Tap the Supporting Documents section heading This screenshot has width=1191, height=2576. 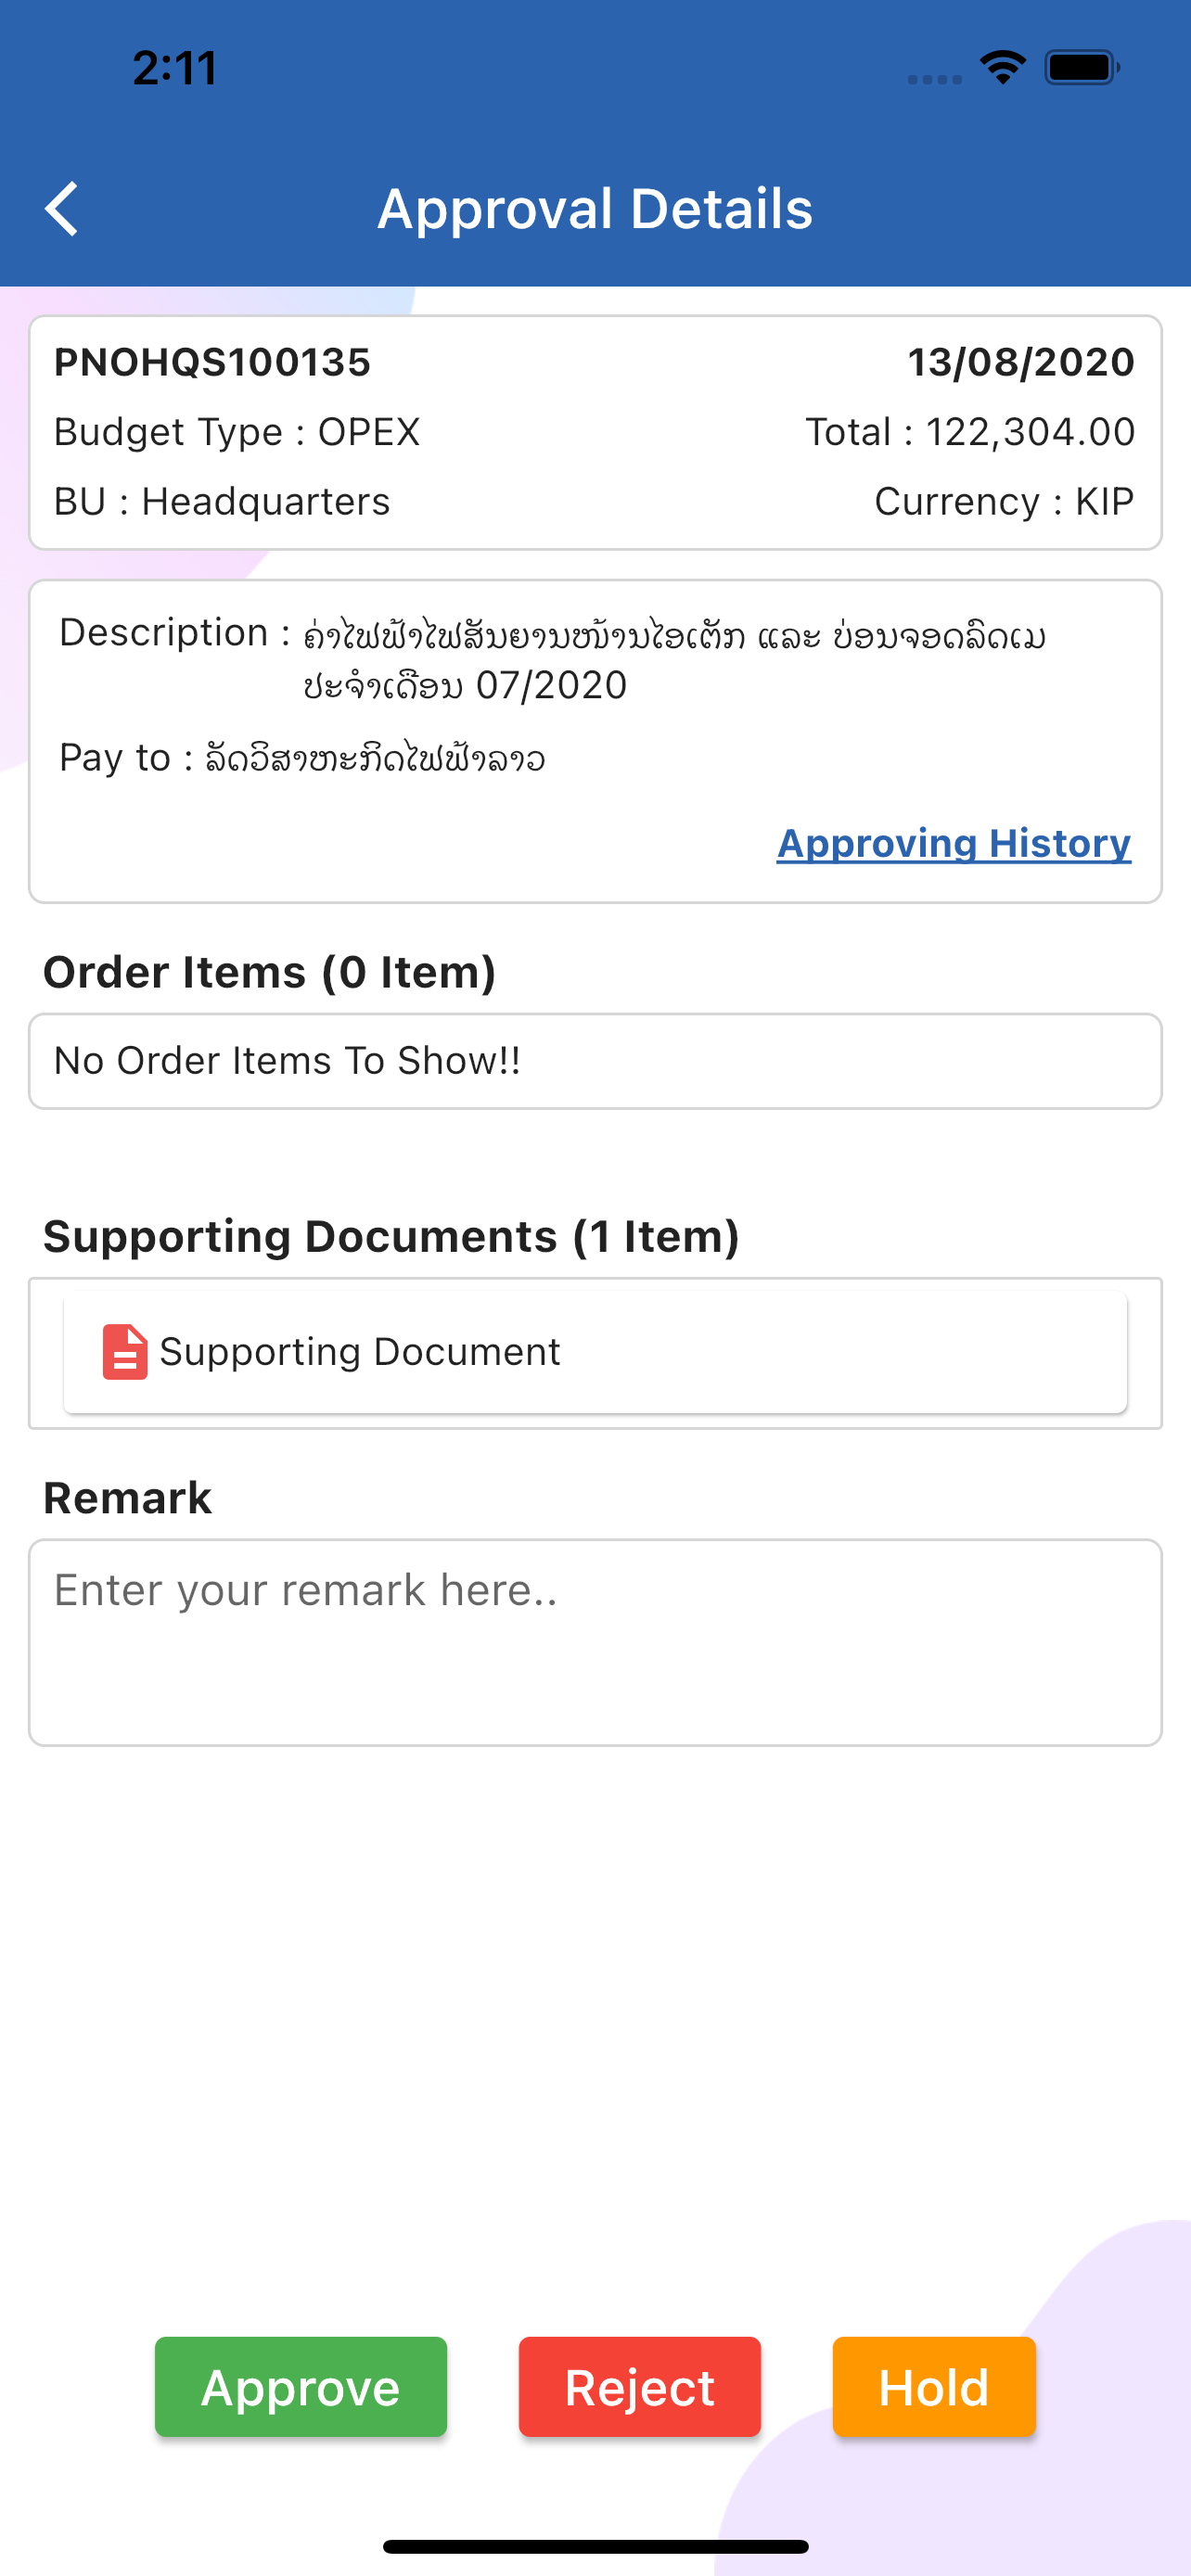(391, 1237)
